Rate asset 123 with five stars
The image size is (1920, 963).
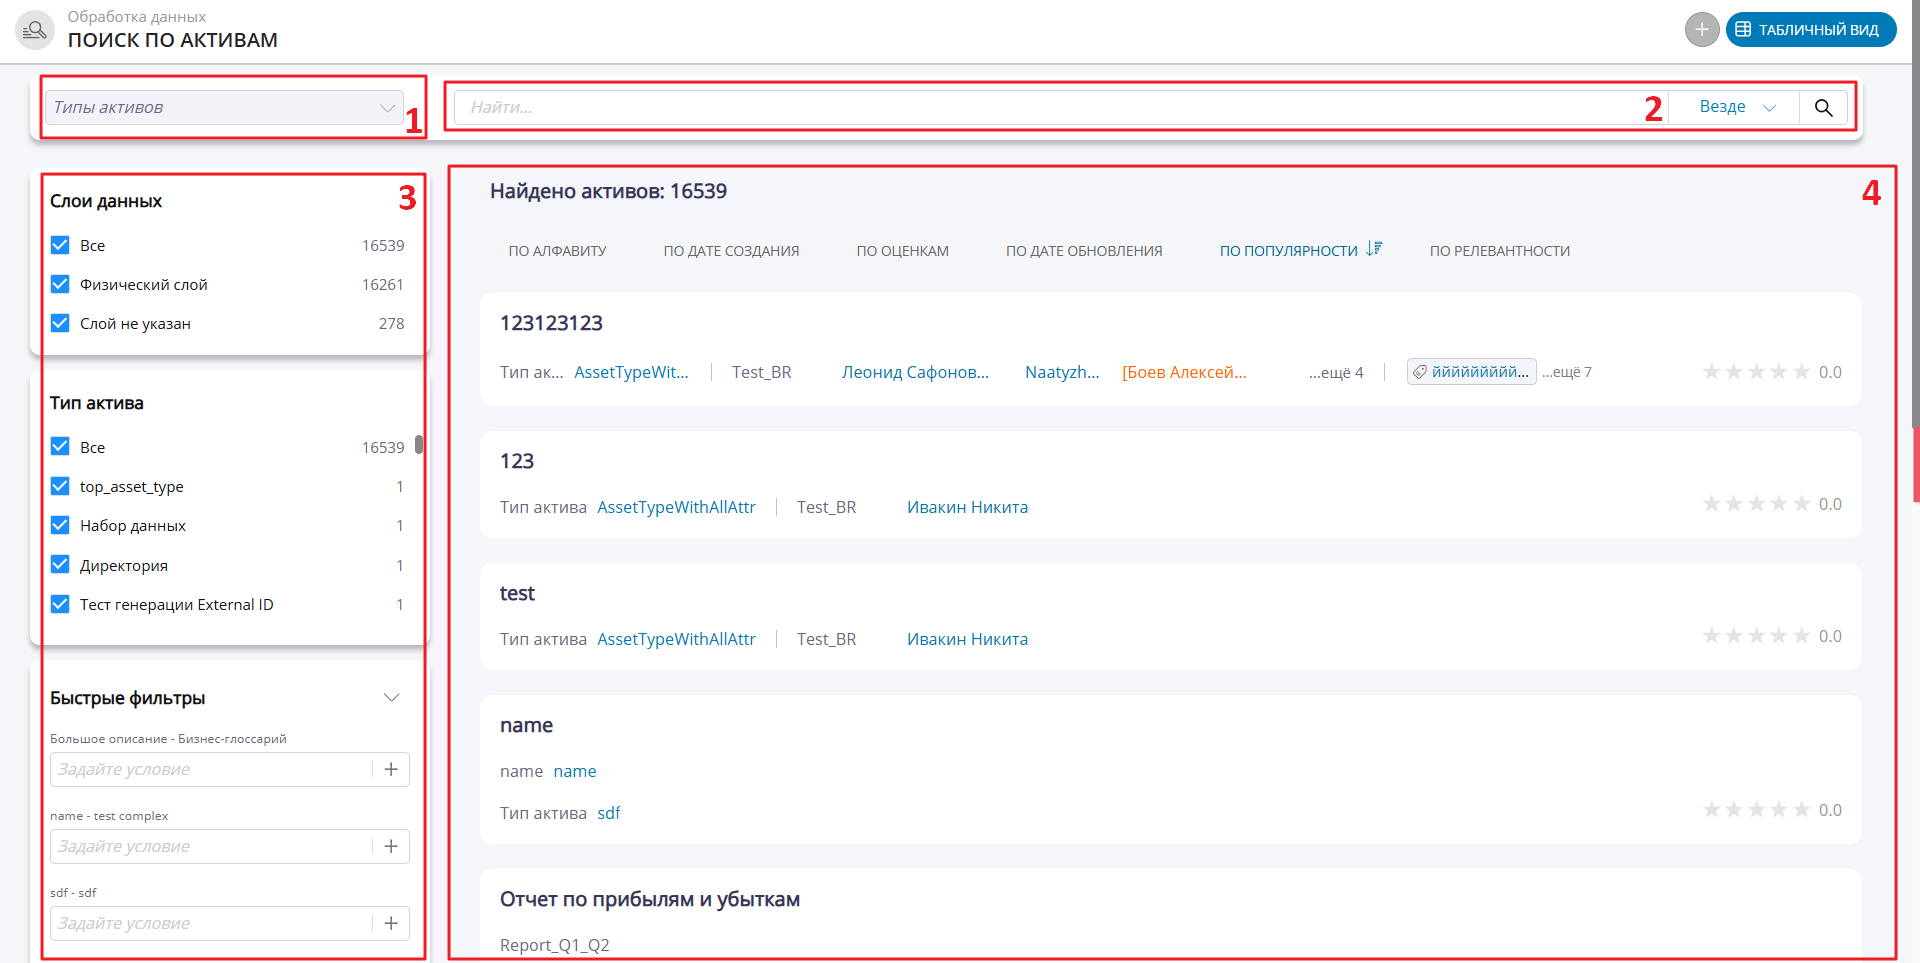coord(1801,504)
